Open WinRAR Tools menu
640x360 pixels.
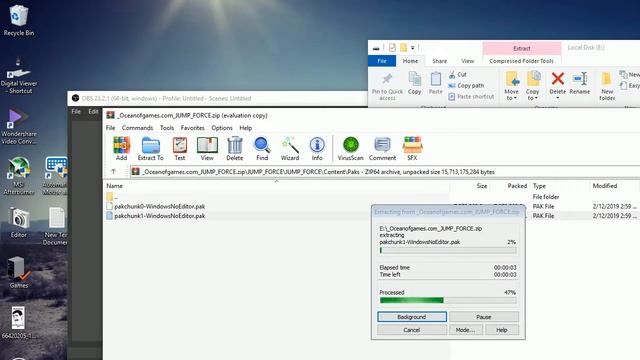click(x=167, y=128)
